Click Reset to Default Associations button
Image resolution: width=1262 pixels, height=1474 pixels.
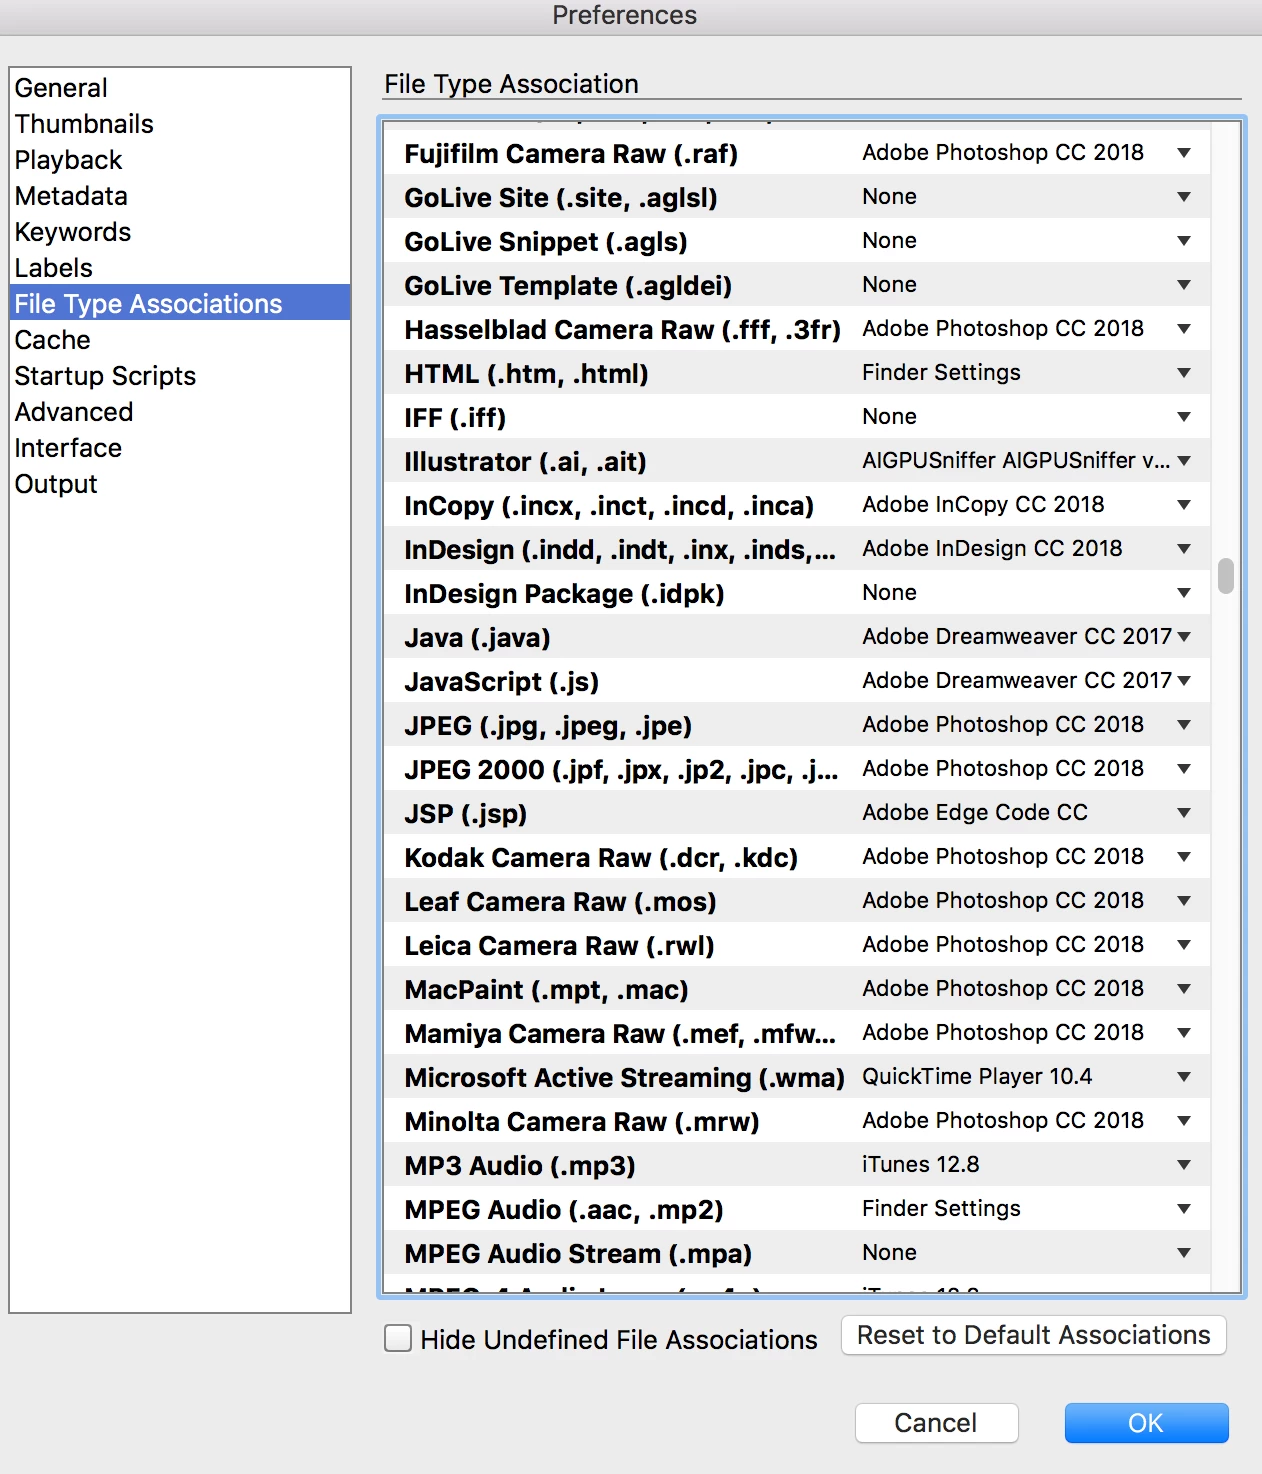1033,1335
